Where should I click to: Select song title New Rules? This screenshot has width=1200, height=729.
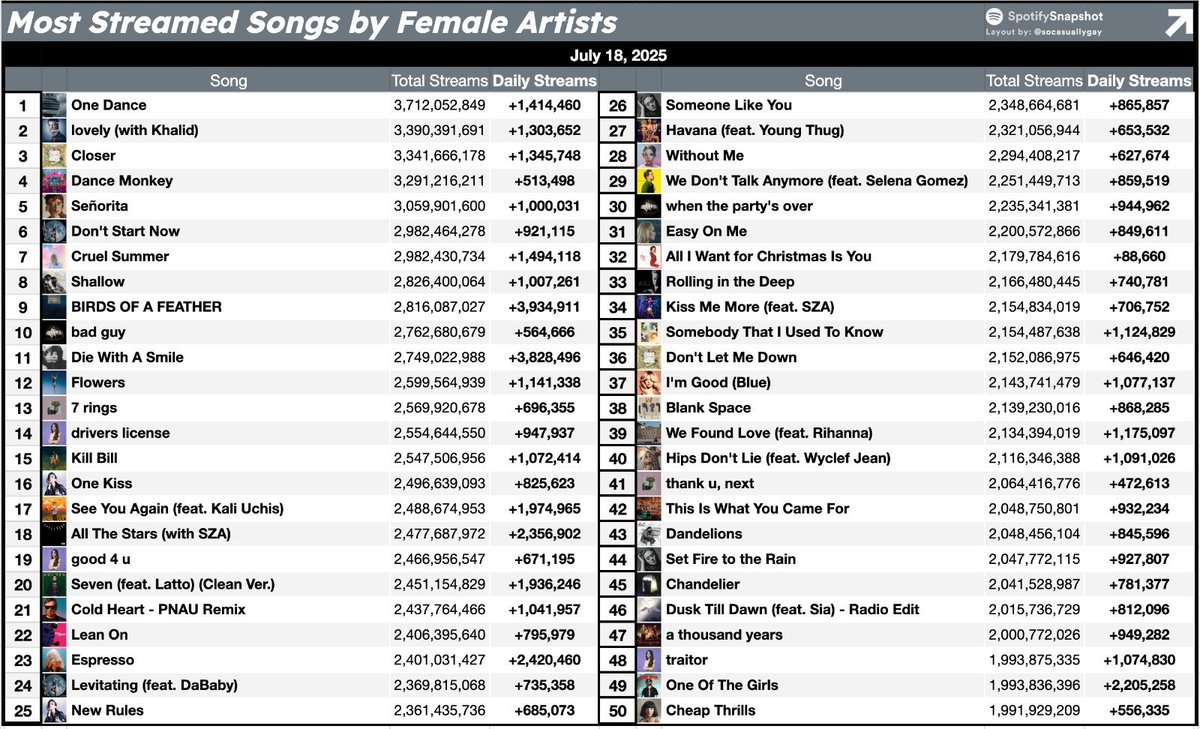(107, 710)
